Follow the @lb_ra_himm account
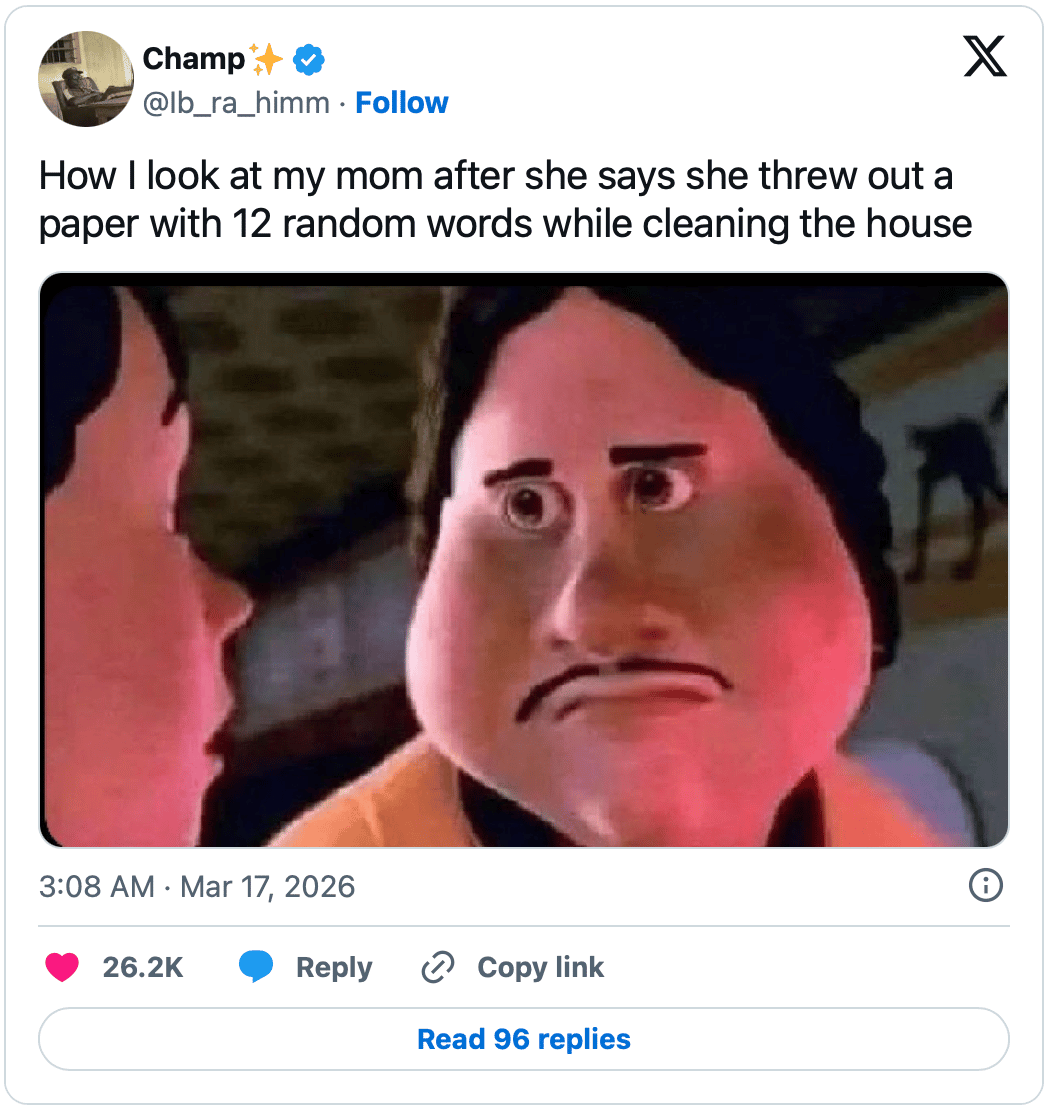This screenshot has width=1050, height=1110. click(x=401, y=103)
